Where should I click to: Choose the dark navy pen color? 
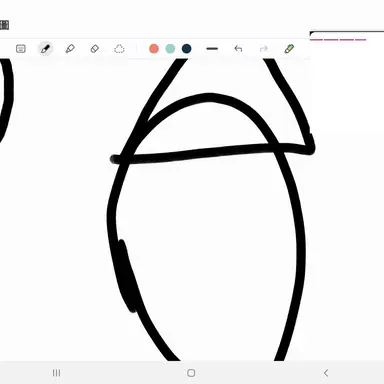(186, 49)
